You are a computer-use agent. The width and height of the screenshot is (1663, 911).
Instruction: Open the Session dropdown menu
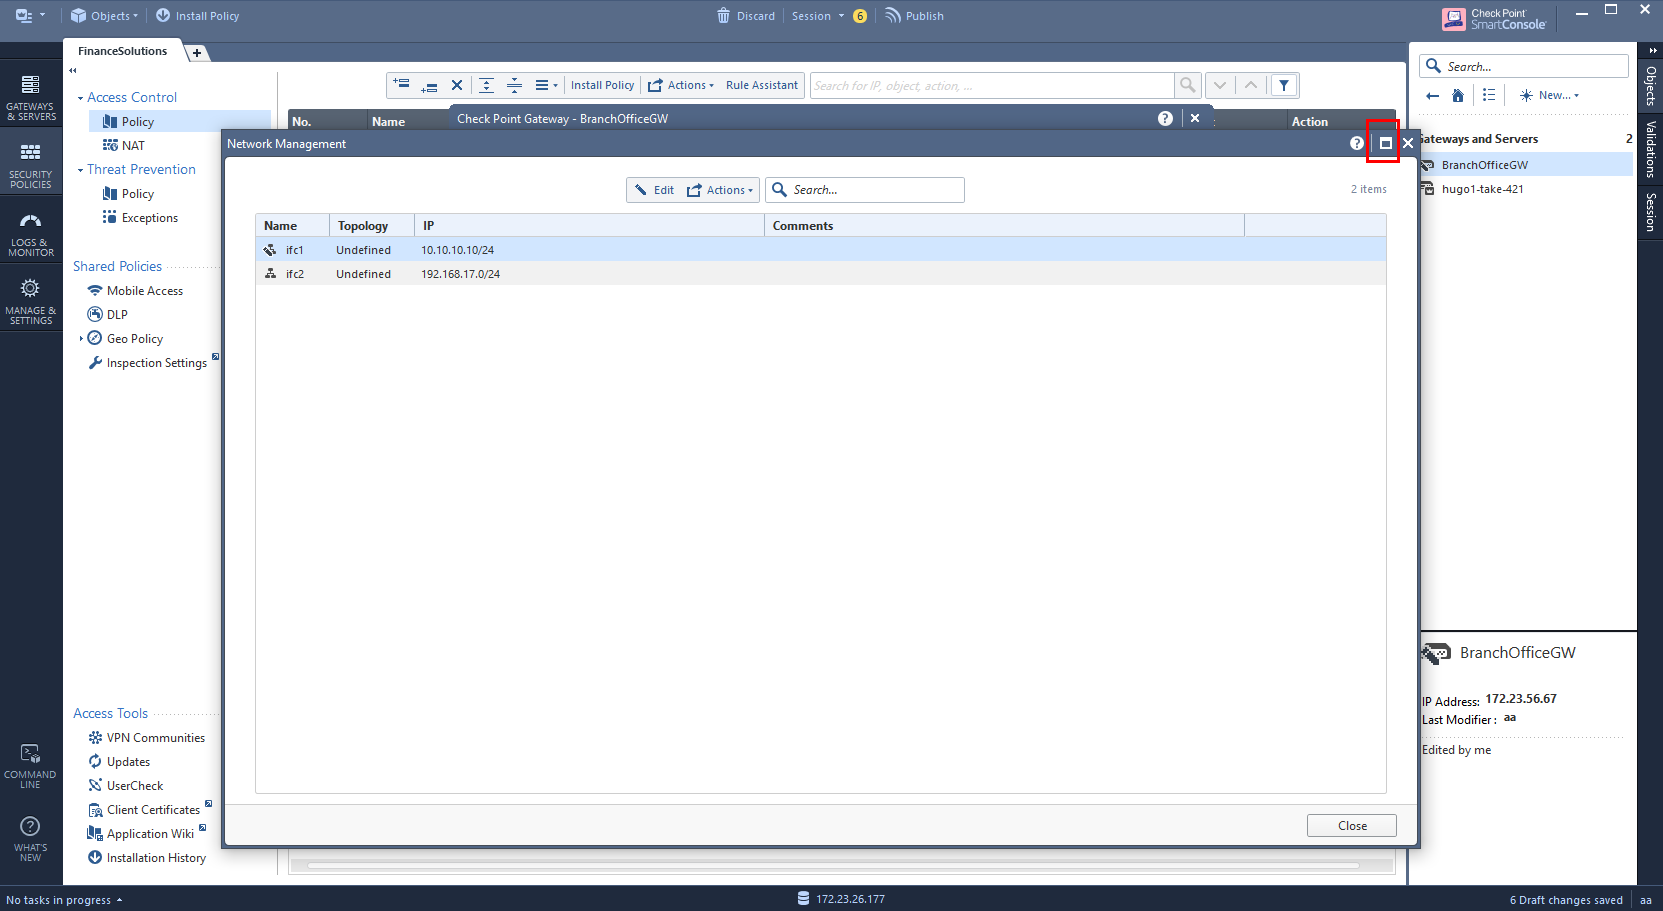click(818, 16)
